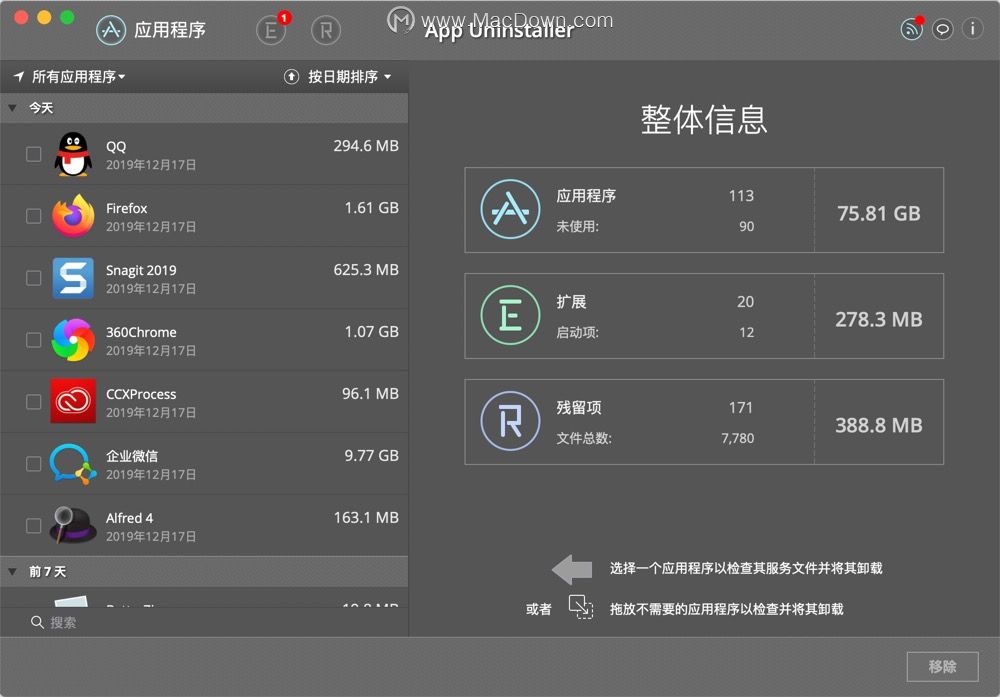
Task: Click the 企业微信 app icon
Action: click(x=73, y=464)
